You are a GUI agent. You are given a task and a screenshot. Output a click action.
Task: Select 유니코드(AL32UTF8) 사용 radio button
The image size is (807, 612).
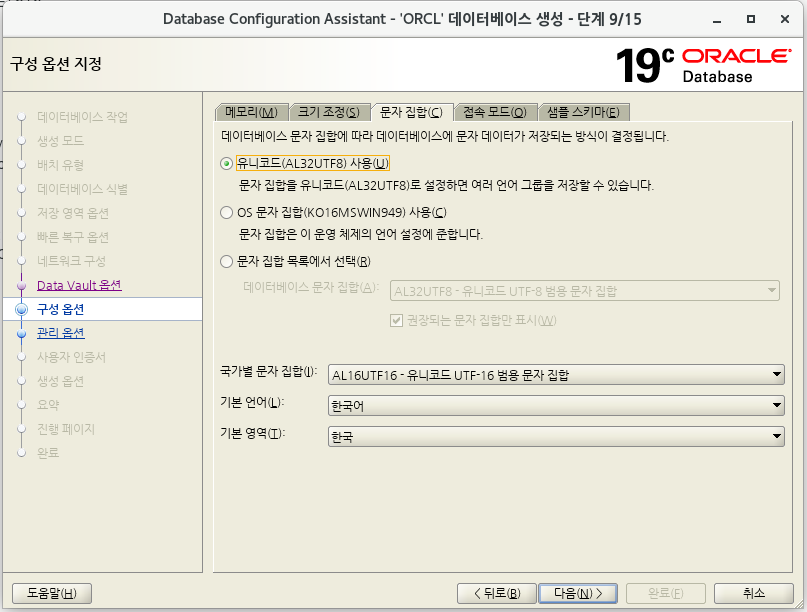click(x=226, y=164)
